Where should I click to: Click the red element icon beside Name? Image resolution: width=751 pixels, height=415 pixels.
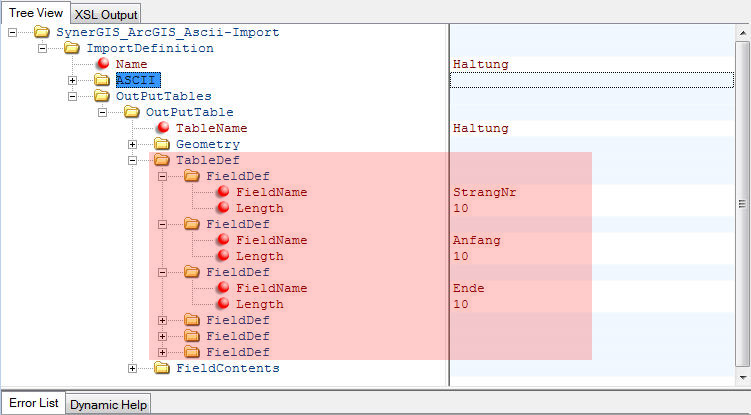102,64
